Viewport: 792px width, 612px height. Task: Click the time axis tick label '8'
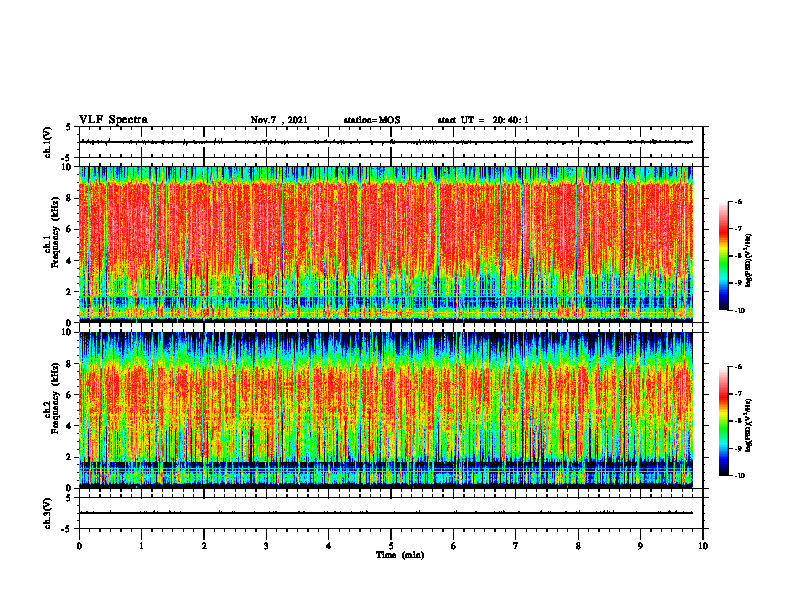[x=578, y=546]
